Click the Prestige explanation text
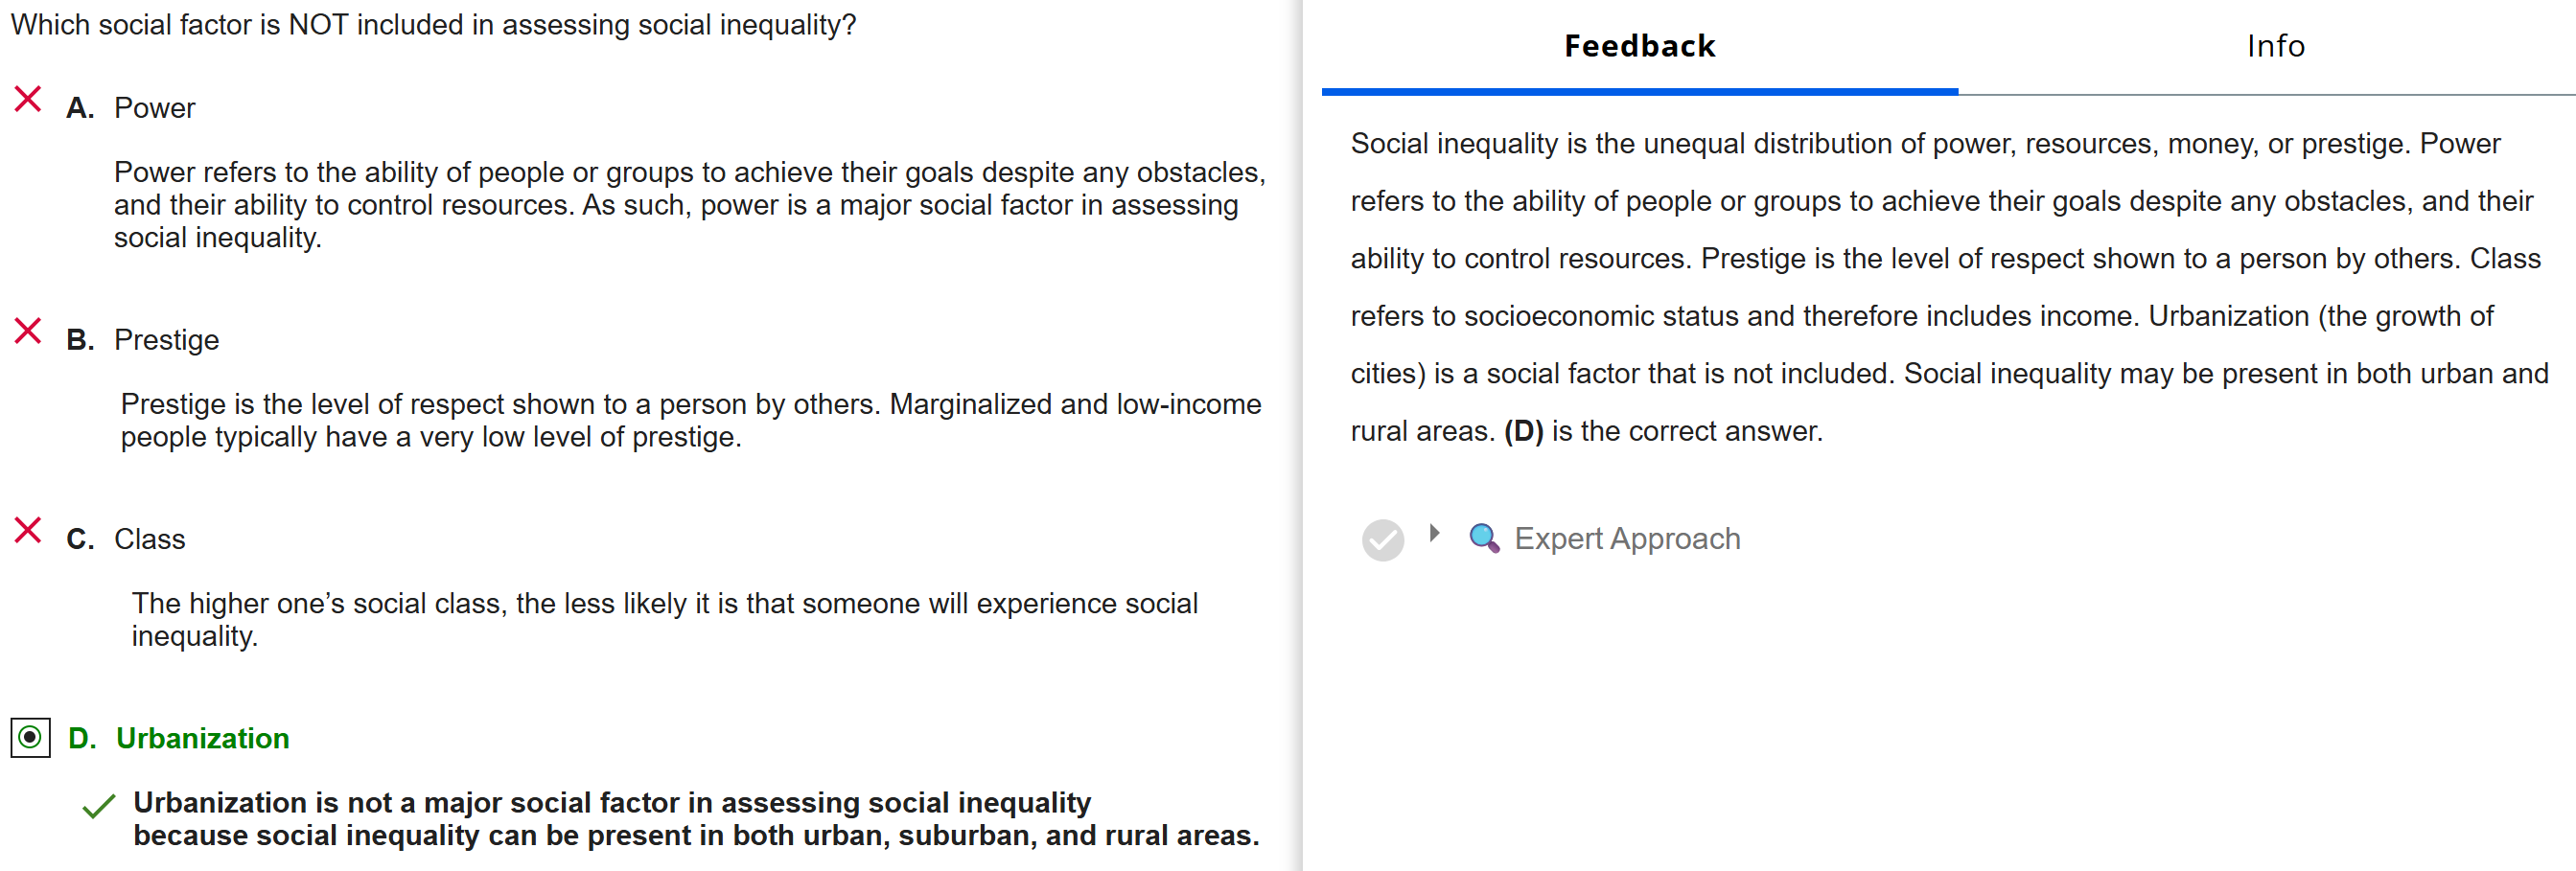Image resolution: width=2576 pixels, height=871 pixels. (690, 420)
